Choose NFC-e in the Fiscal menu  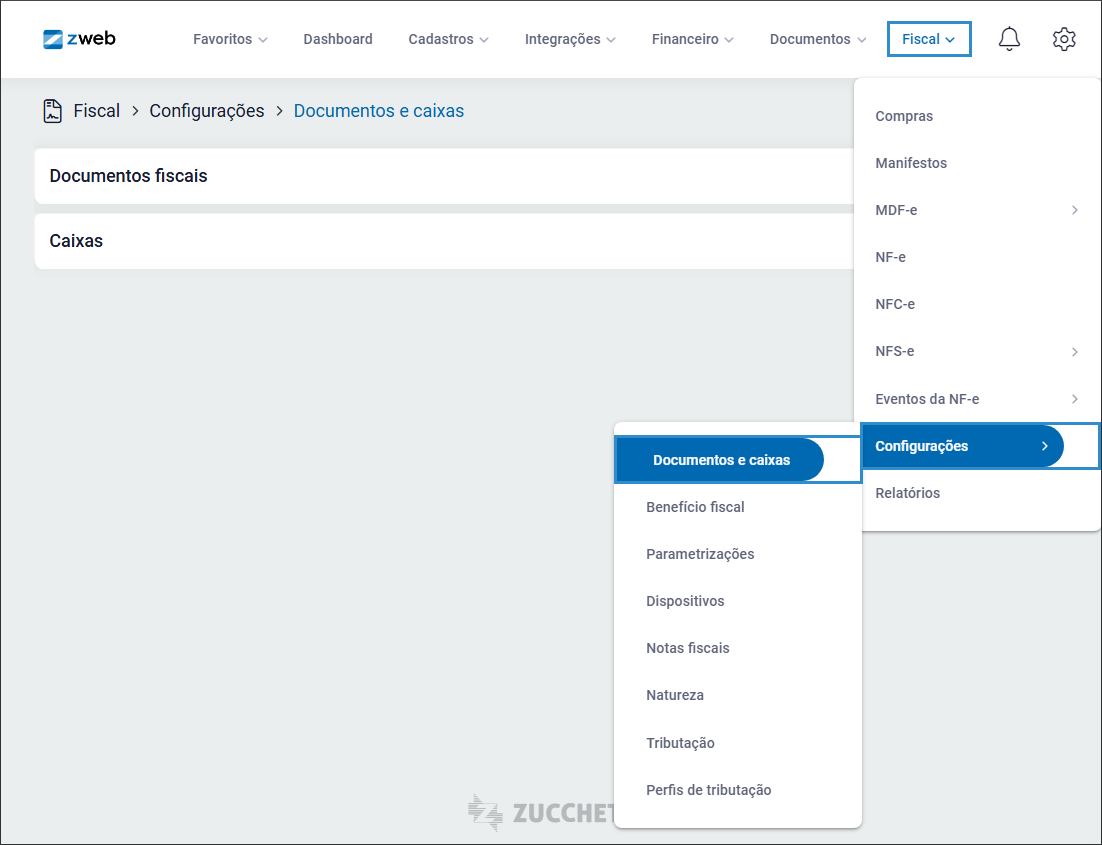(x=977, y=304)
